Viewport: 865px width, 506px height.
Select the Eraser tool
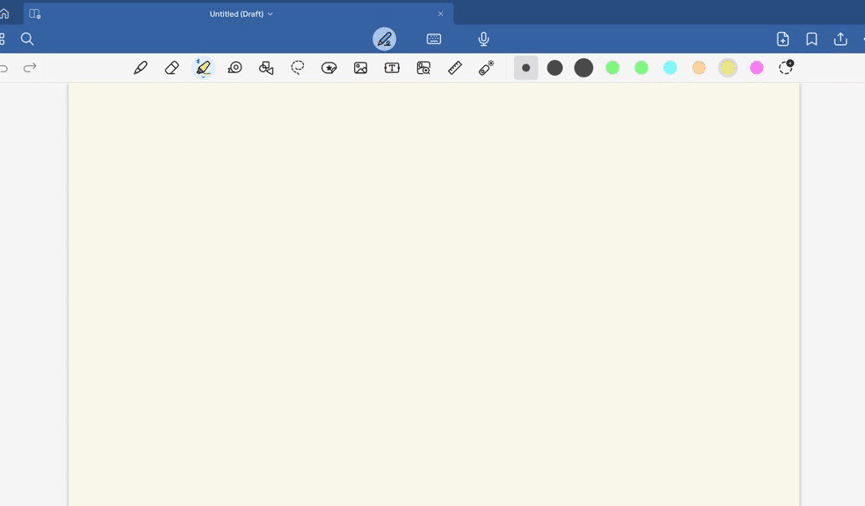(x=172, y=68)
